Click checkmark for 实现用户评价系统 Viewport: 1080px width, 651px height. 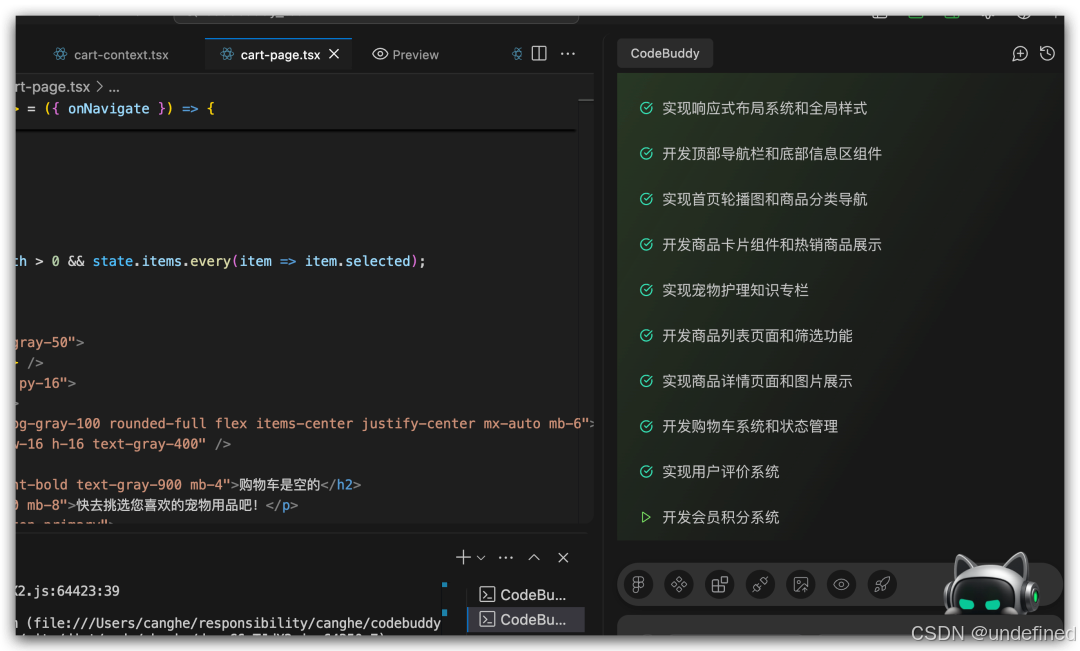646,472
